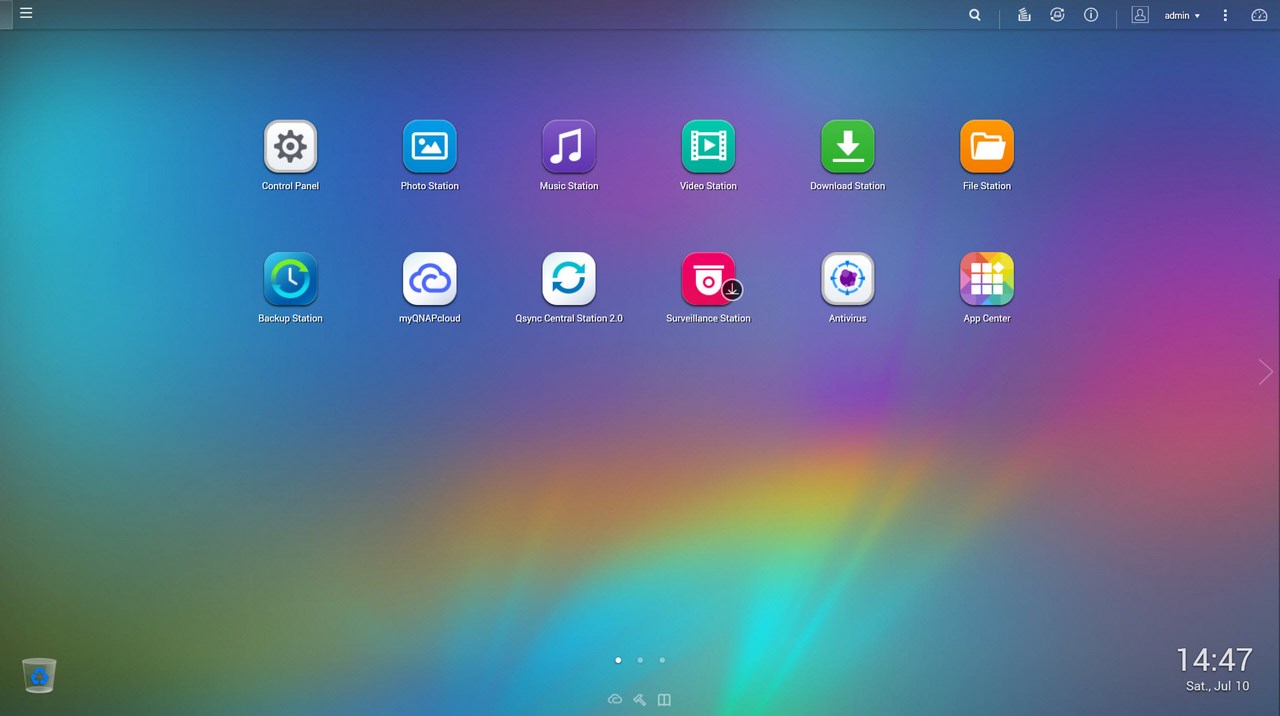The height and width of the screenshot is (716, 1280).
Task: Click the 'Sat., Jul 10' date text
Action: pyautogui.click(x=1217, y=686)
